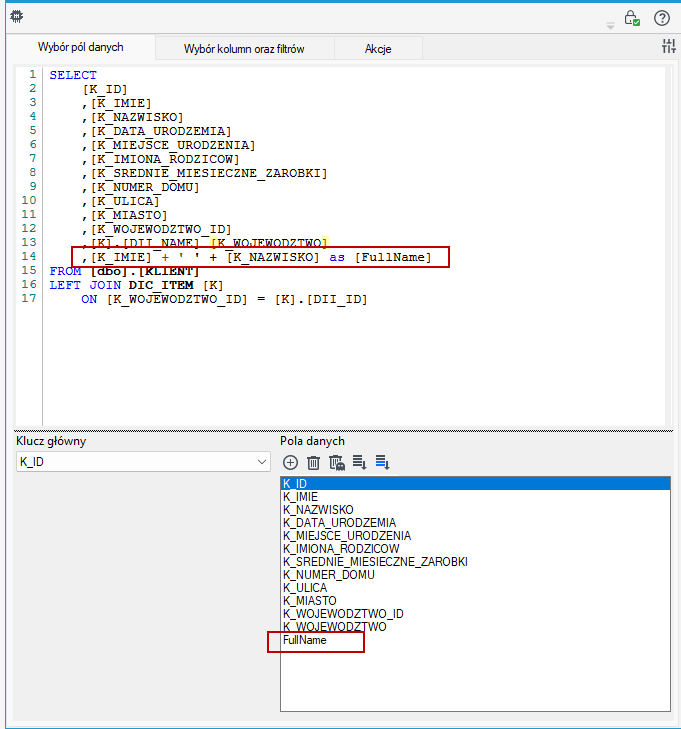Add a new data field with the plus icon
The image size is (681, 729).
pos(291,463)
